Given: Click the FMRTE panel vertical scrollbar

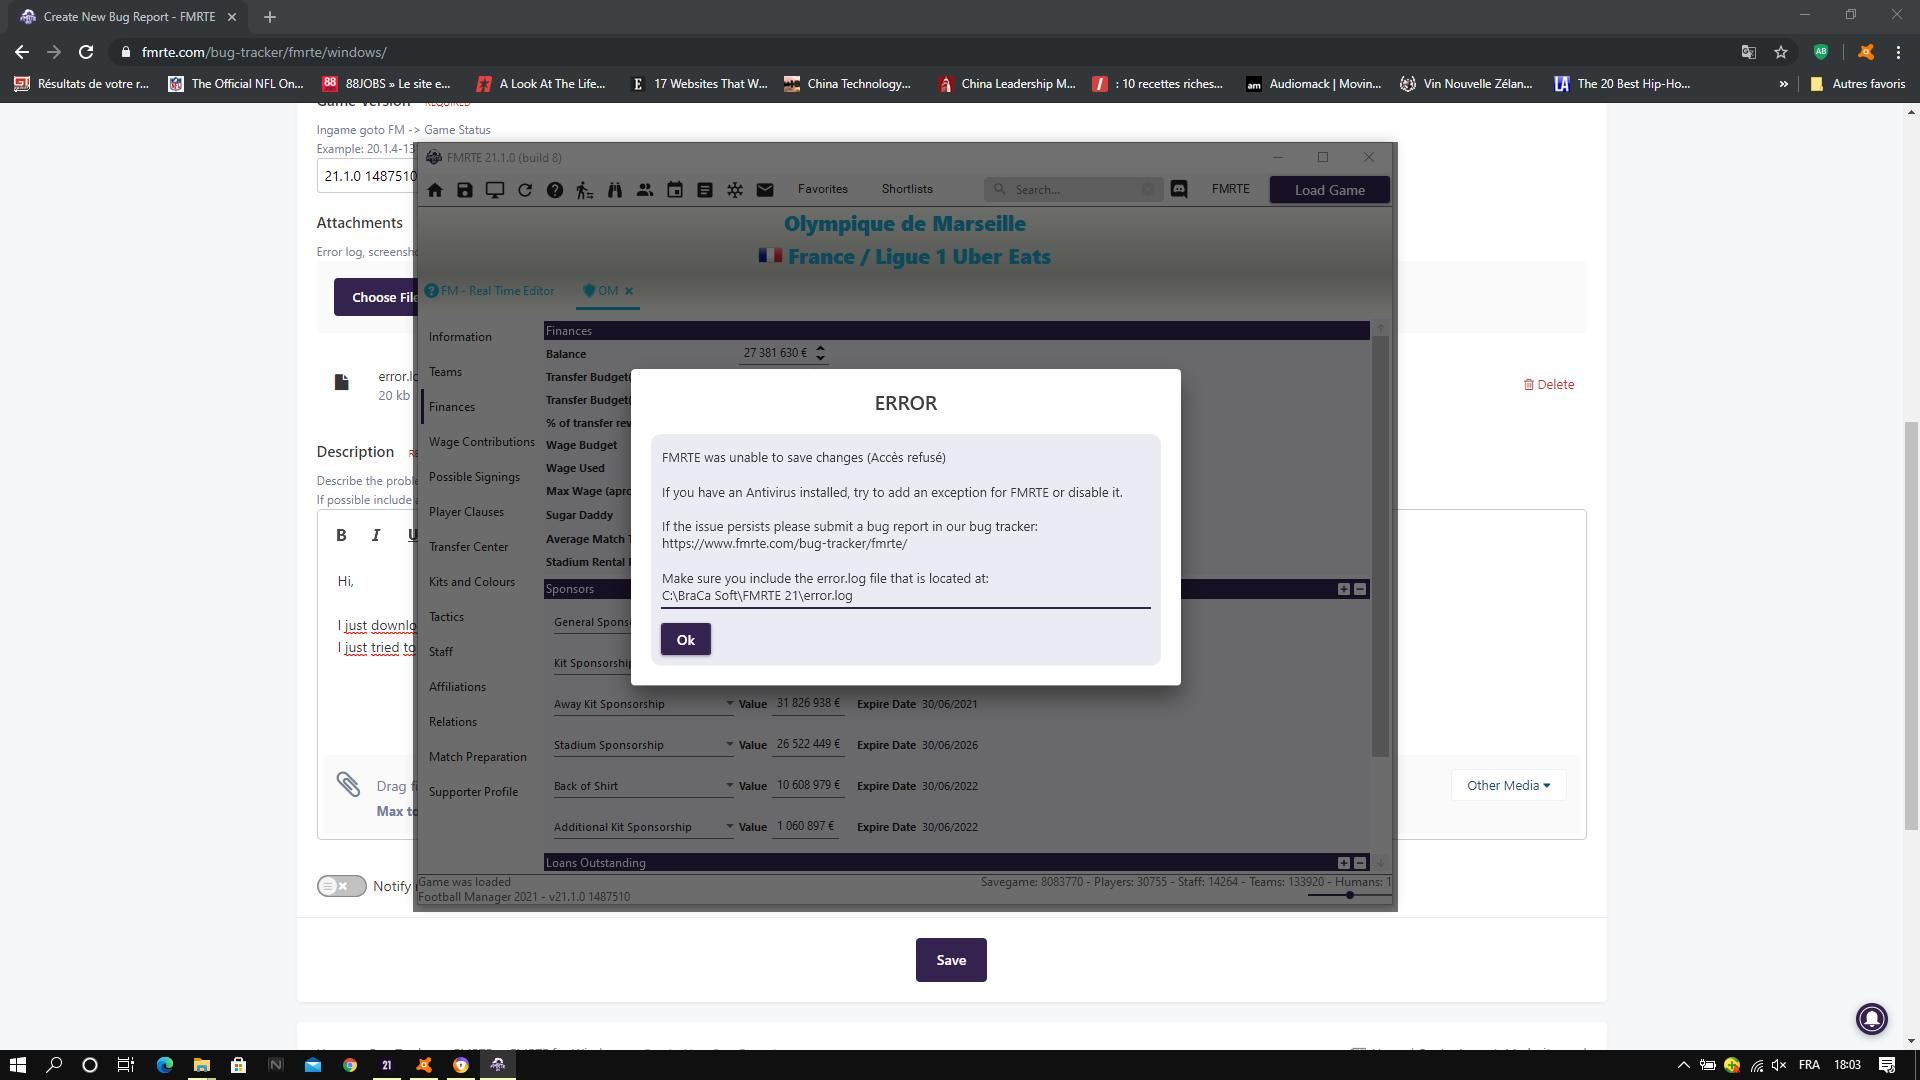Looking at the screenshot, I should tap(1380, 547).
